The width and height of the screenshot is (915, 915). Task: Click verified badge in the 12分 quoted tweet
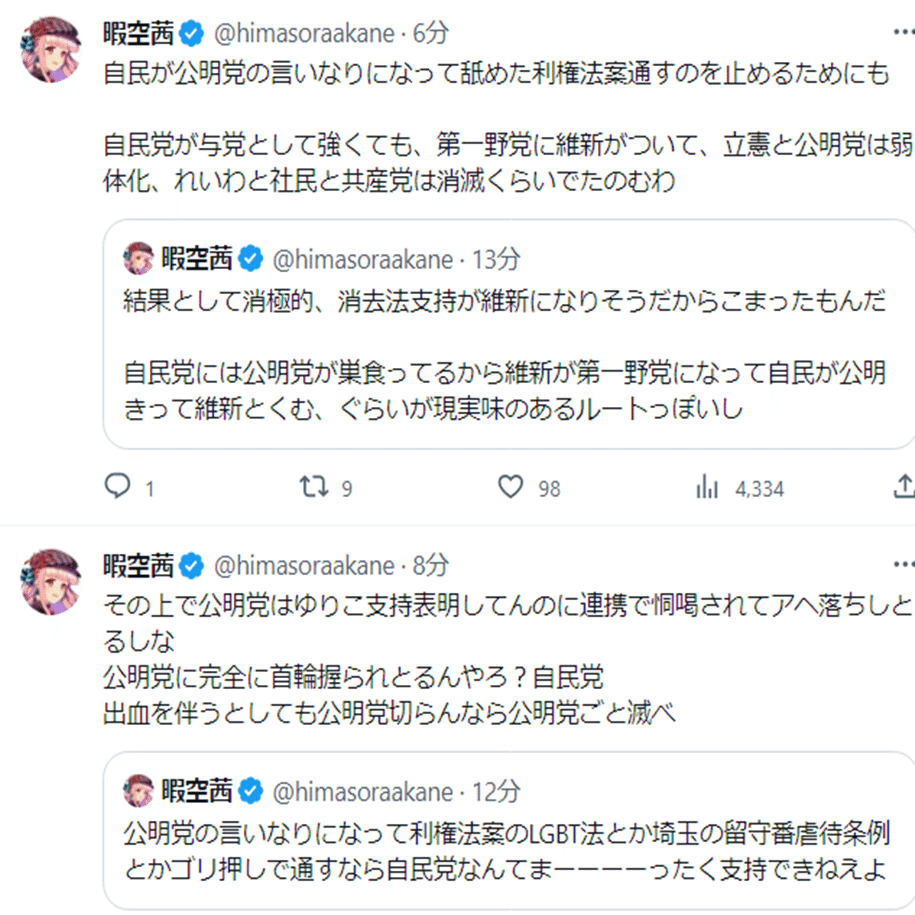point(251,791)
